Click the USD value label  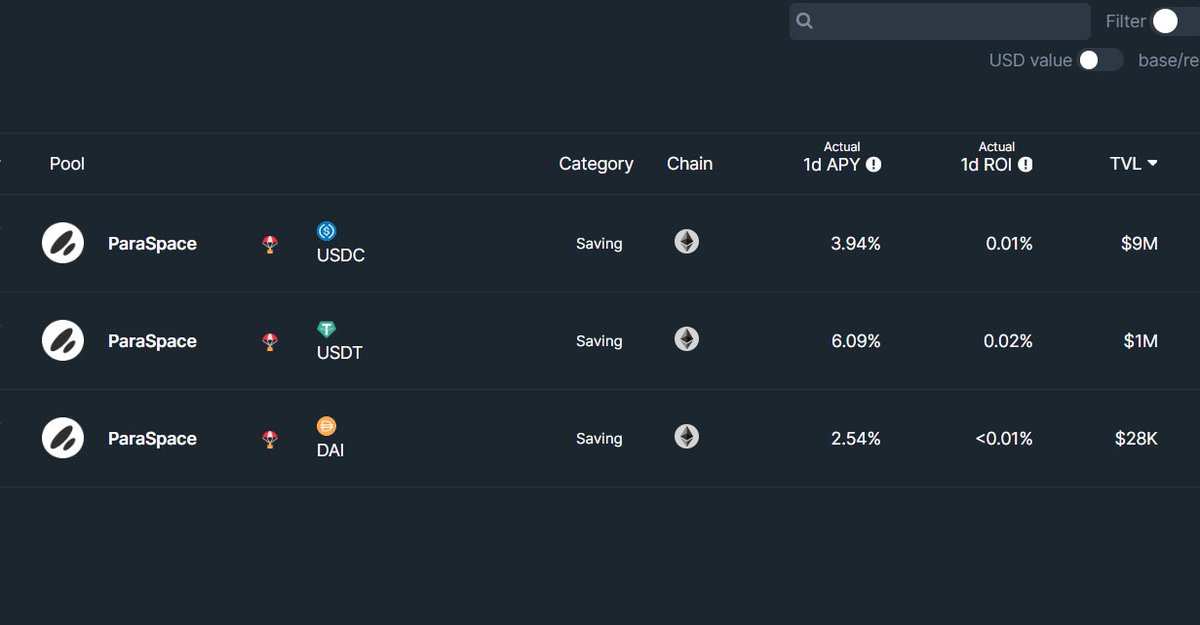(1030, 60)
